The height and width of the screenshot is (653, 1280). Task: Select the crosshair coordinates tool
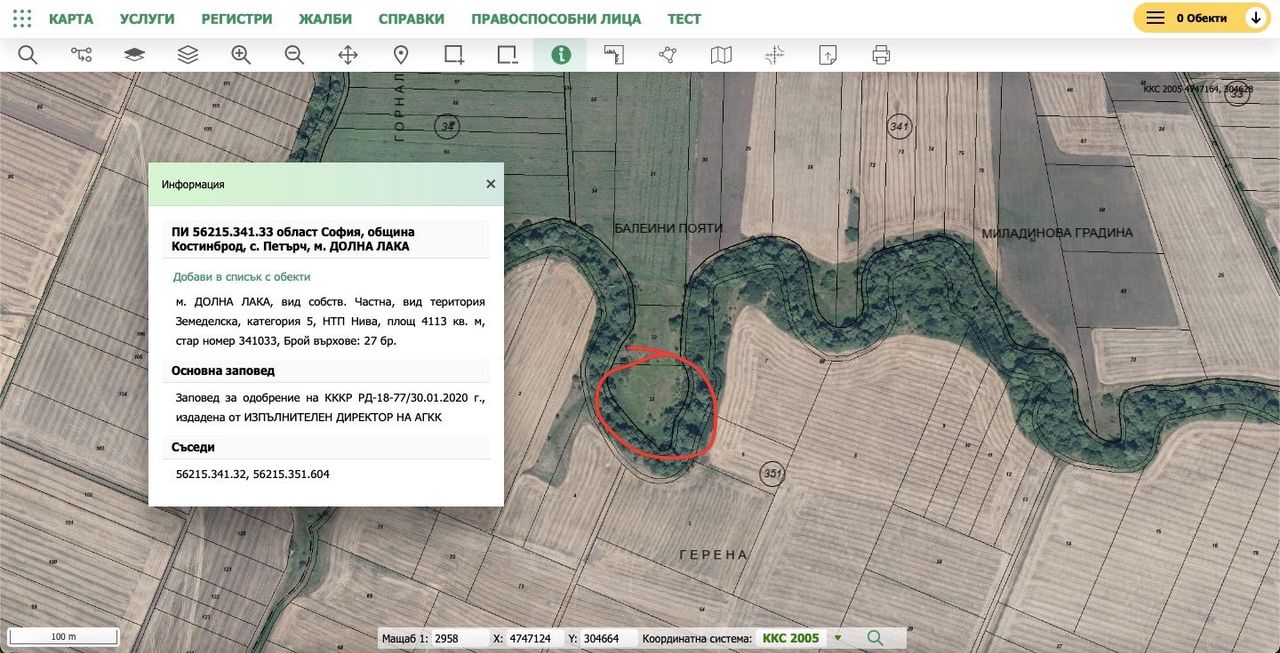(774, 55)
